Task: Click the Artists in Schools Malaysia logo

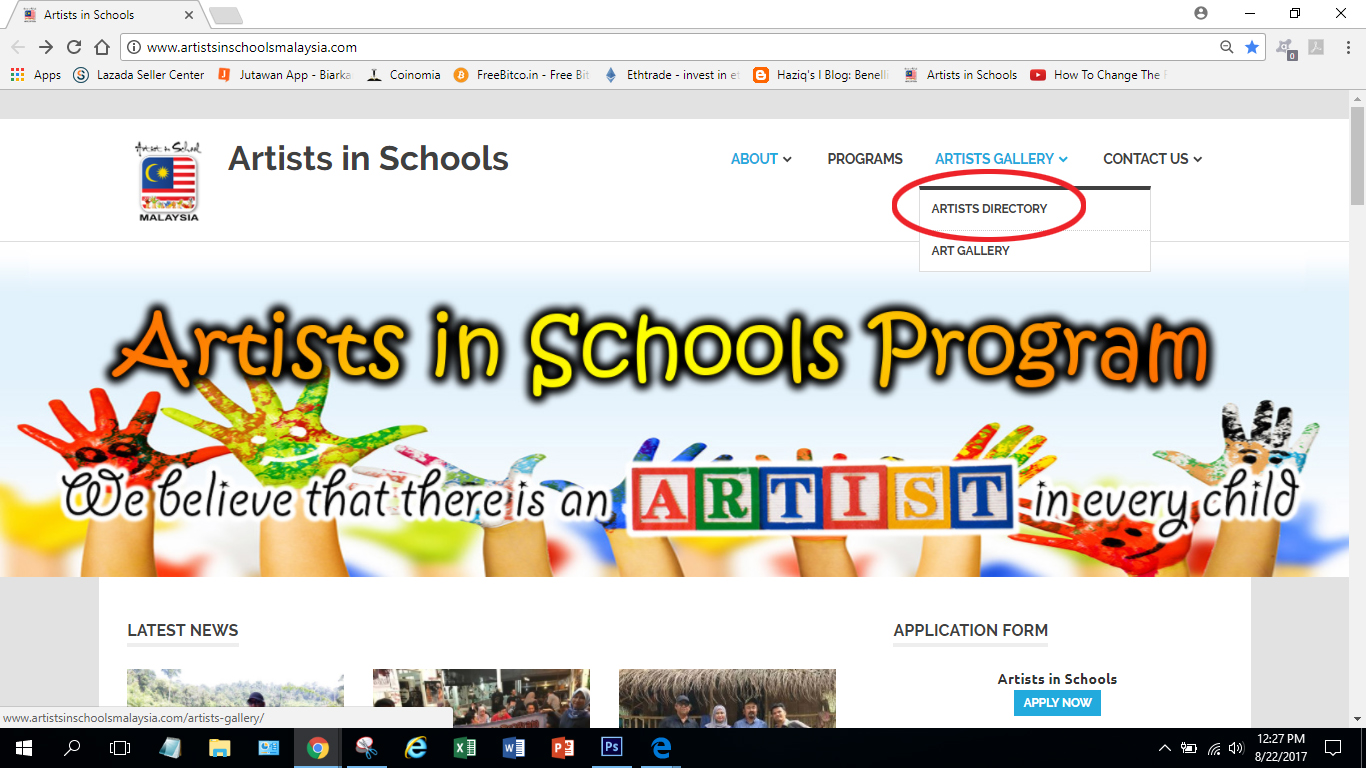Action: (168, 181)
